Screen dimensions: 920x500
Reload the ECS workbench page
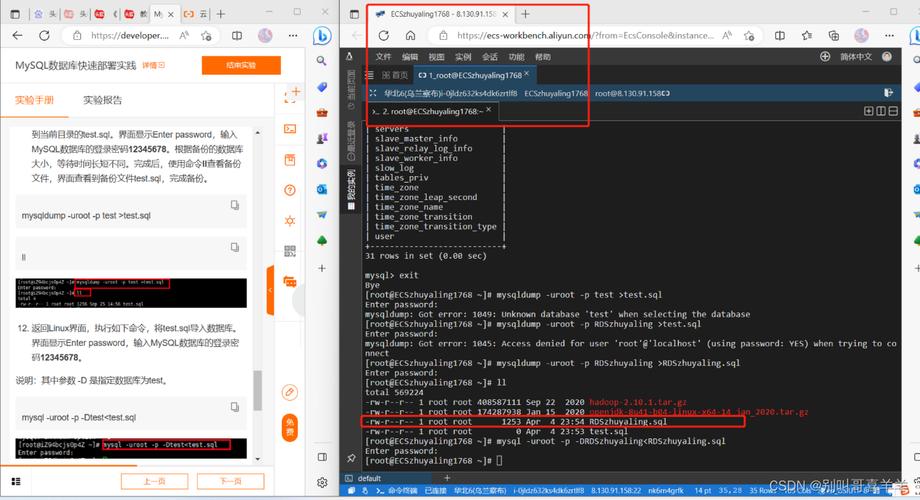[384, 36]
